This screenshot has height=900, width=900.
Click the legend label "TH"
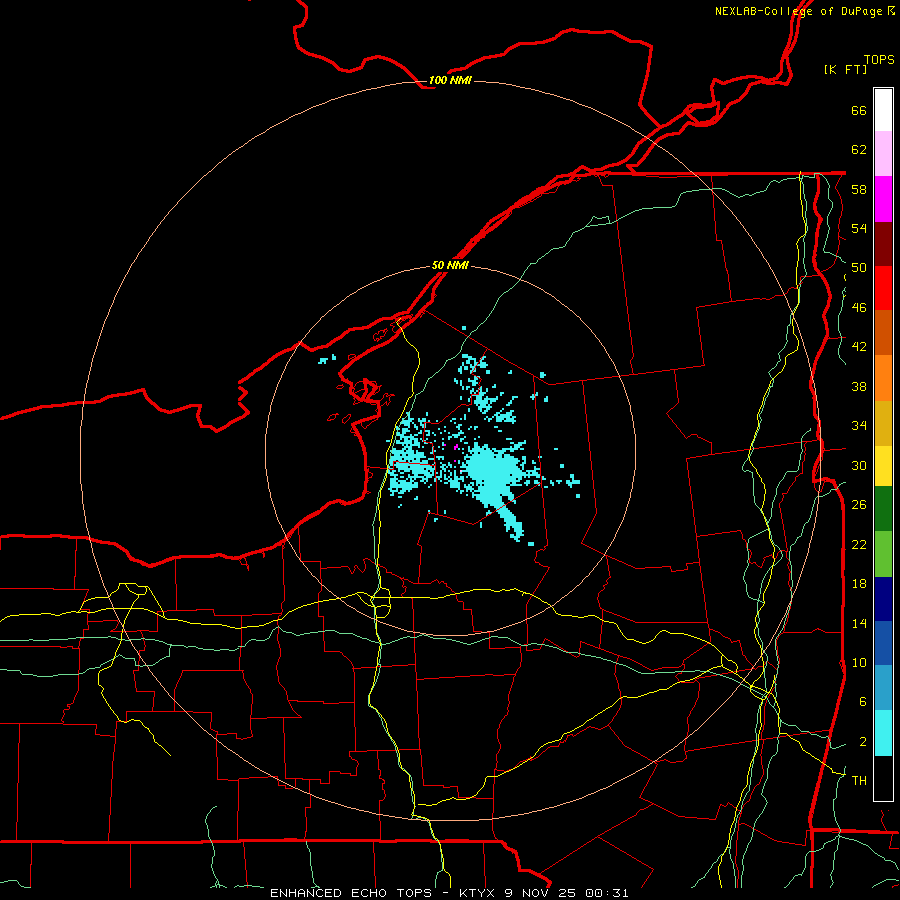859,780
